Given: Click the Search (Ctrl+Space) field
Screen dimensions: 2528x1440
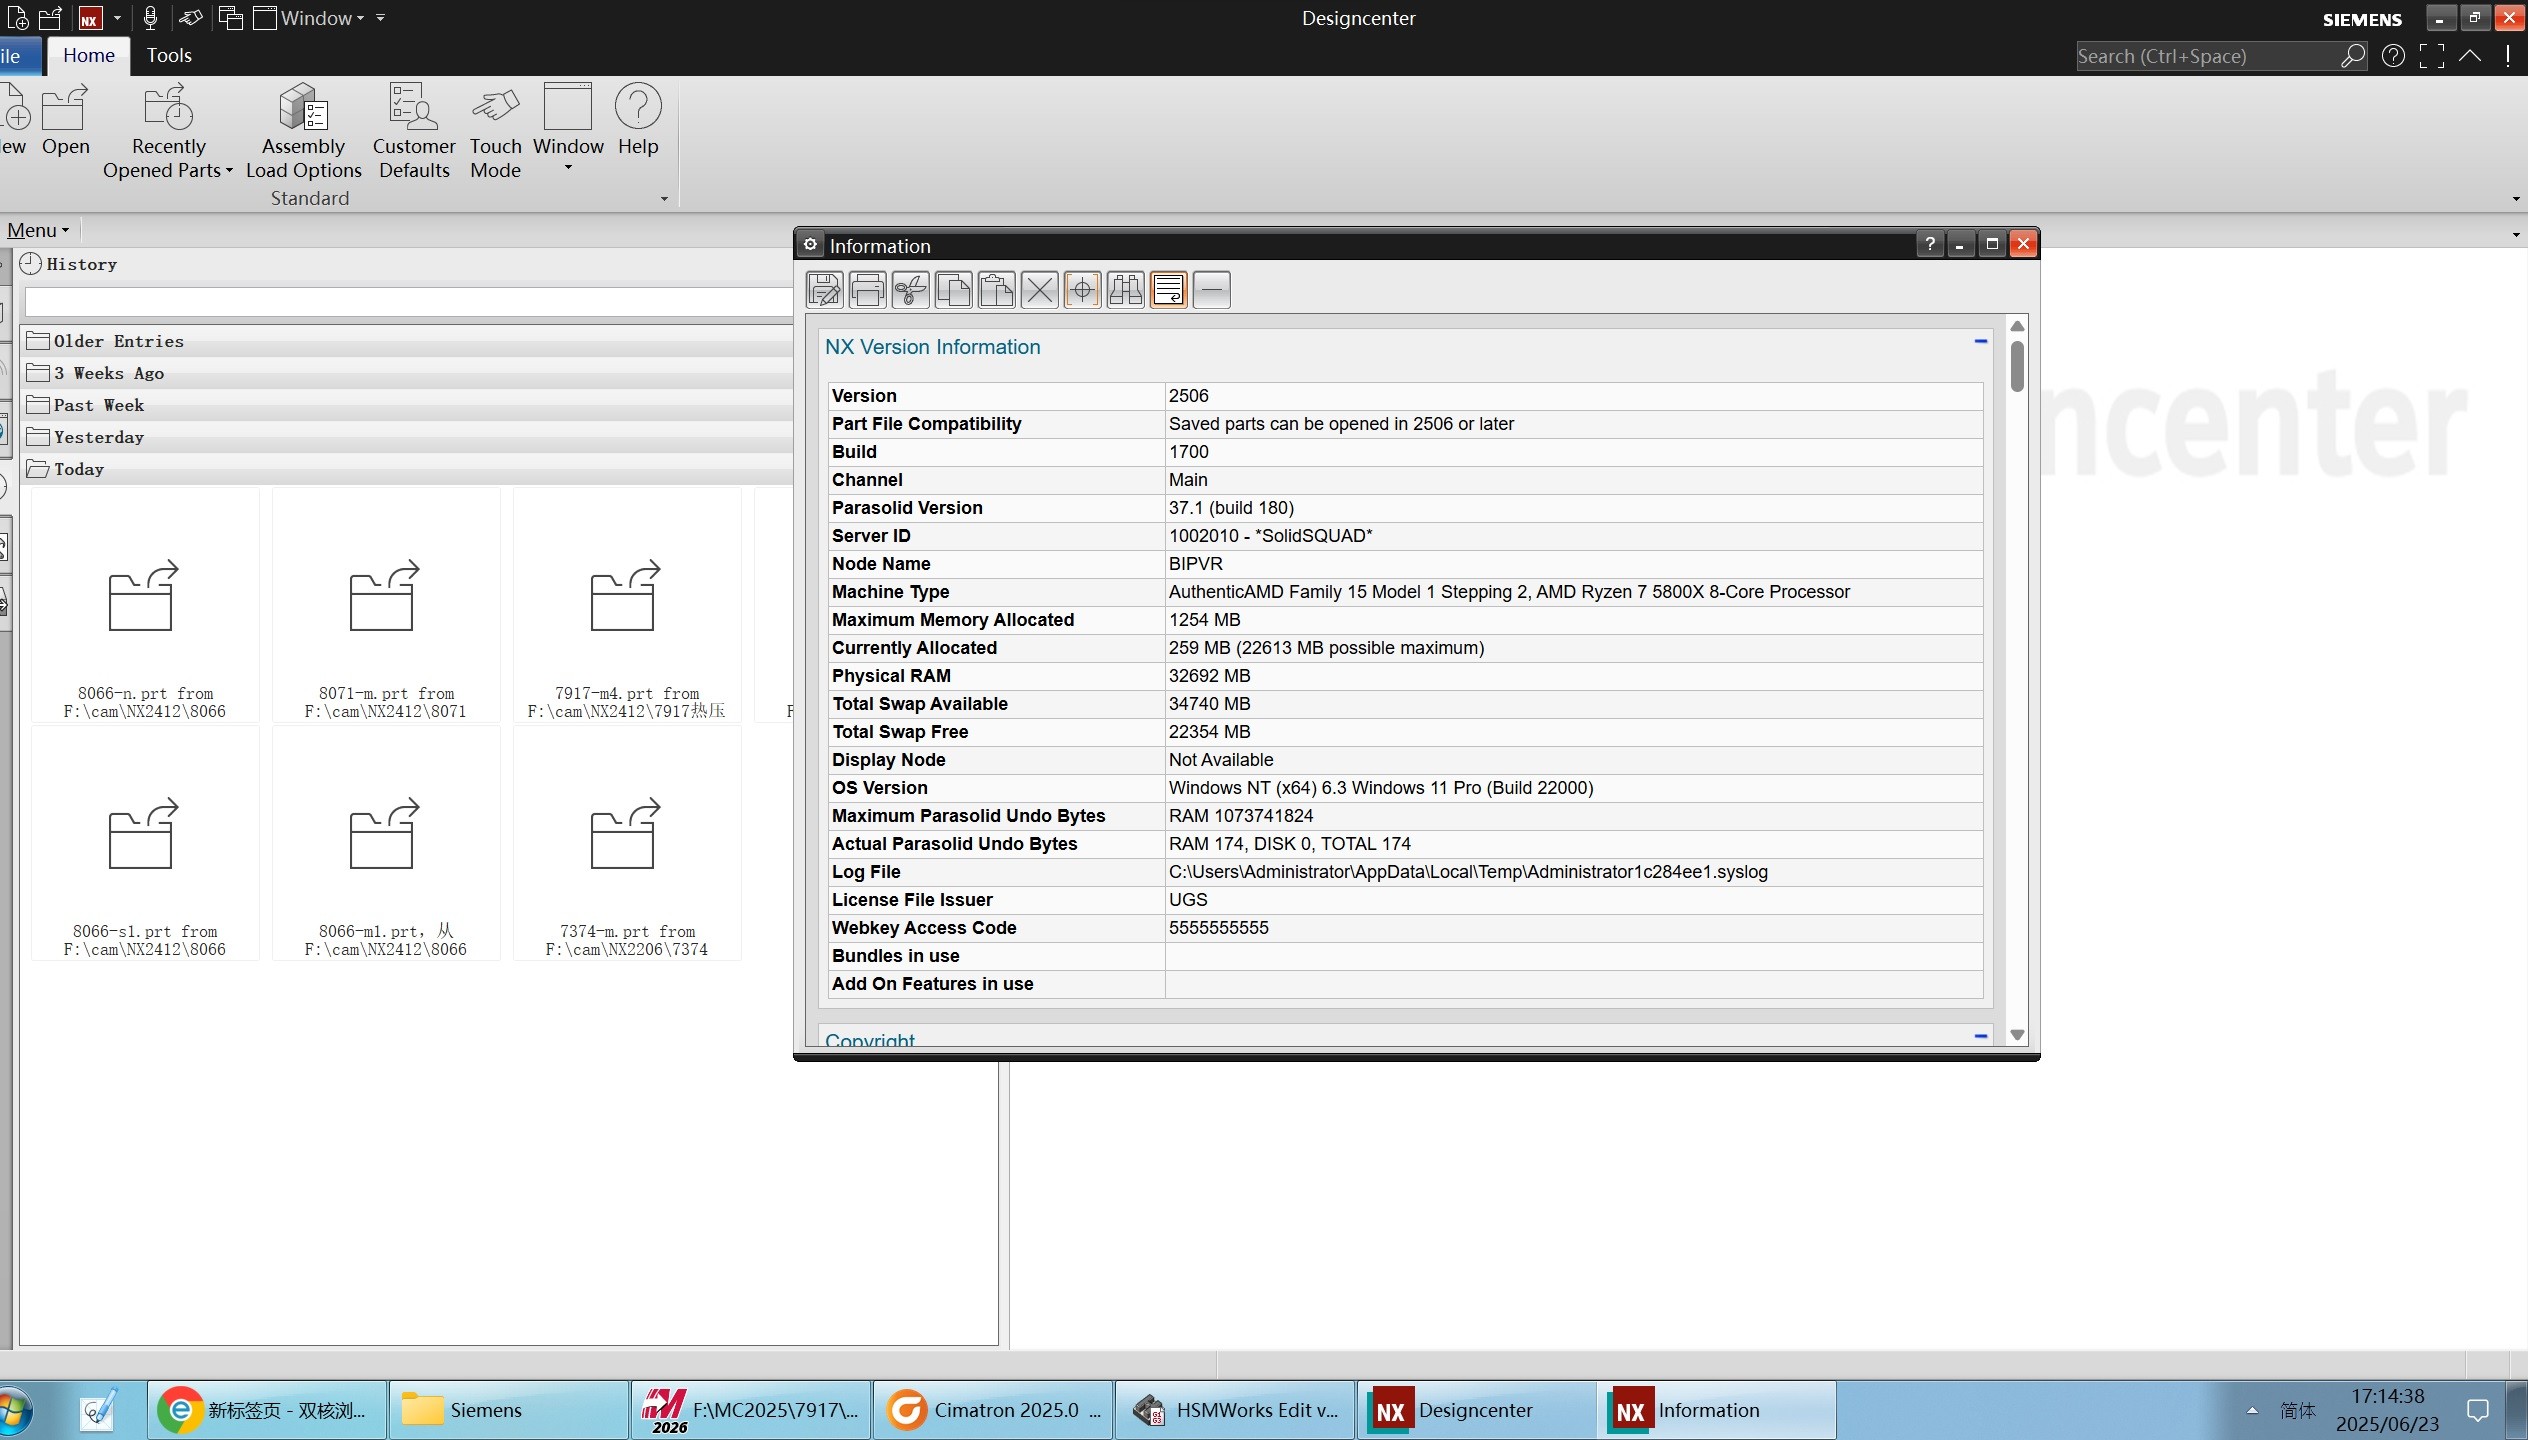Looking at the screenshot, I should tap(2207, 56).
